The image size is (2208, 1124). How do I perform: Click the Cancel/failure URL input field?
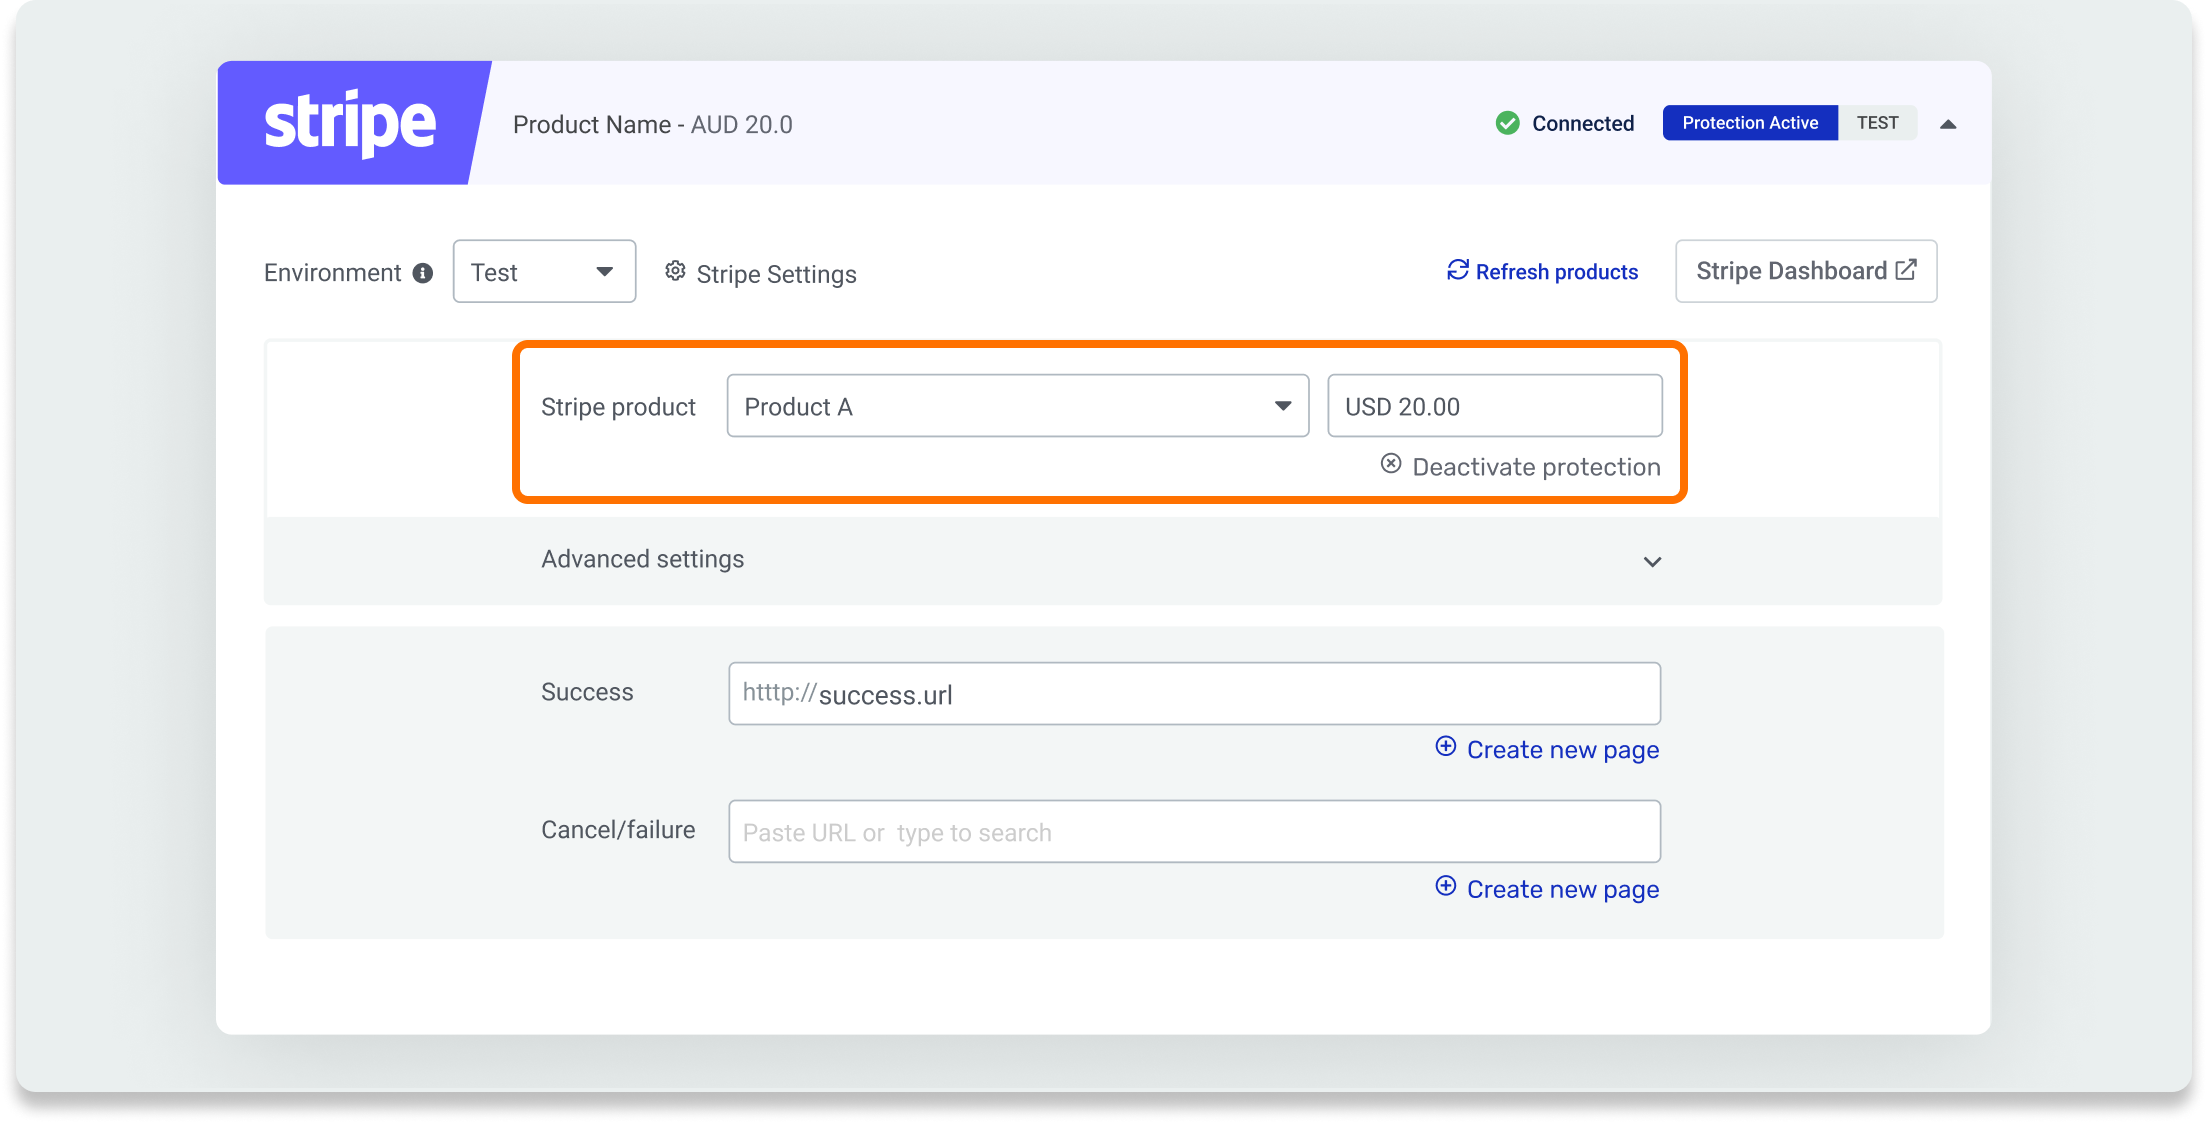tap(1195, 831)
